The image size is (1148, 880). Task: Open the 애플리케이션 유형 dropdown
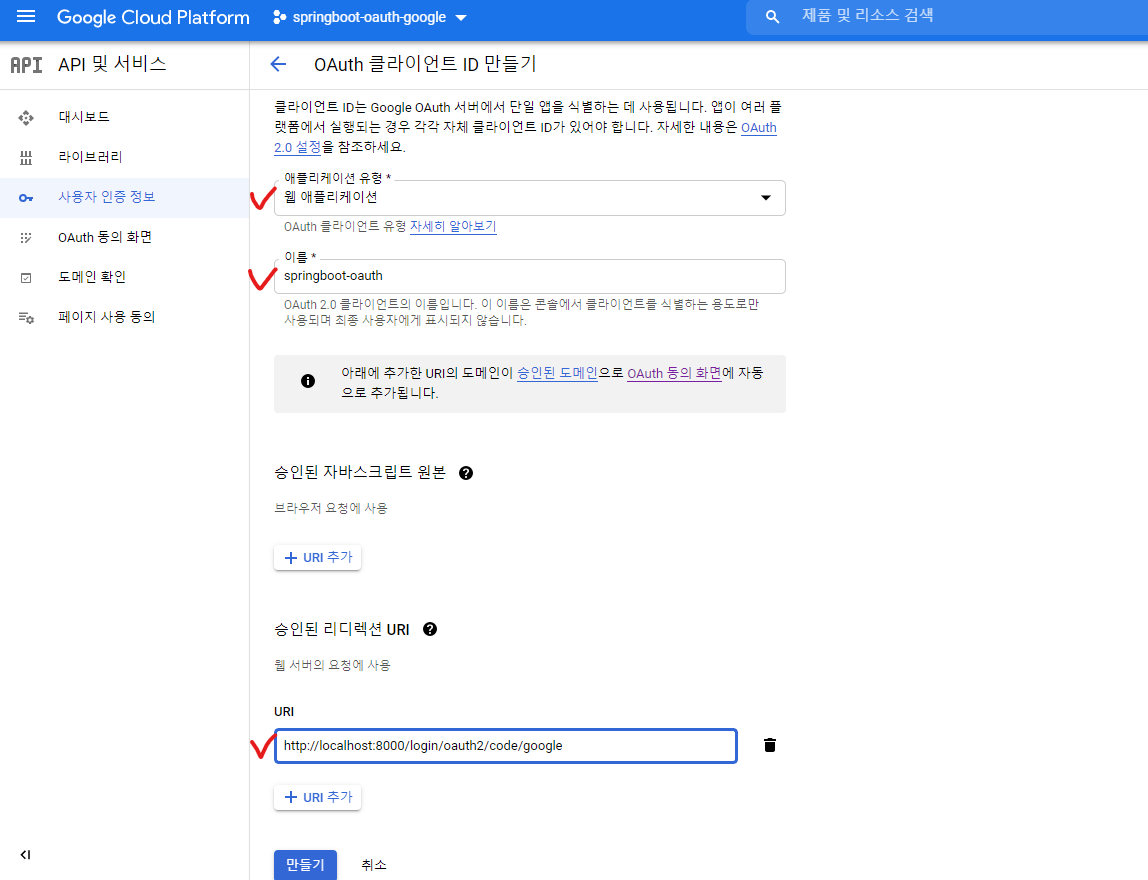[x=529, y=198]
